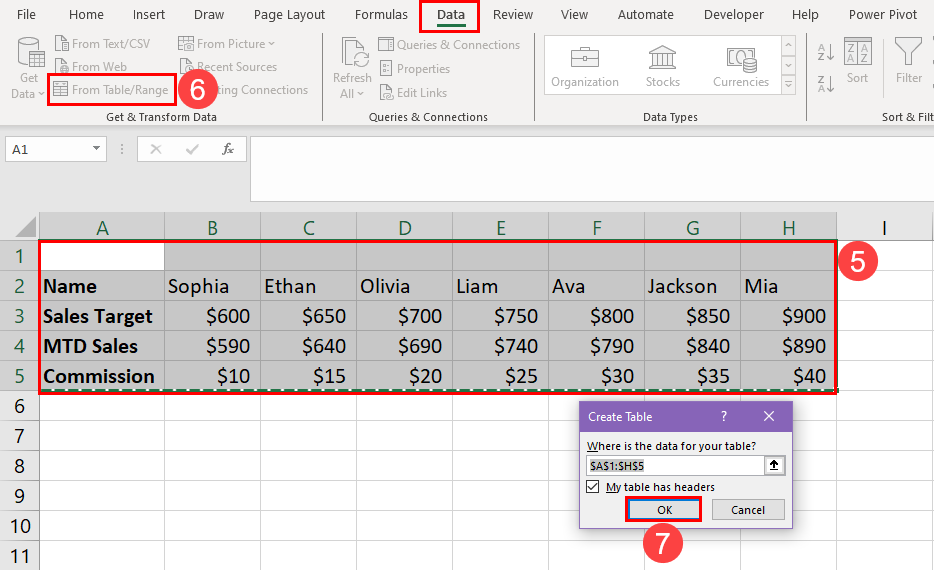Toggle the Filter button

pos(908,60)
